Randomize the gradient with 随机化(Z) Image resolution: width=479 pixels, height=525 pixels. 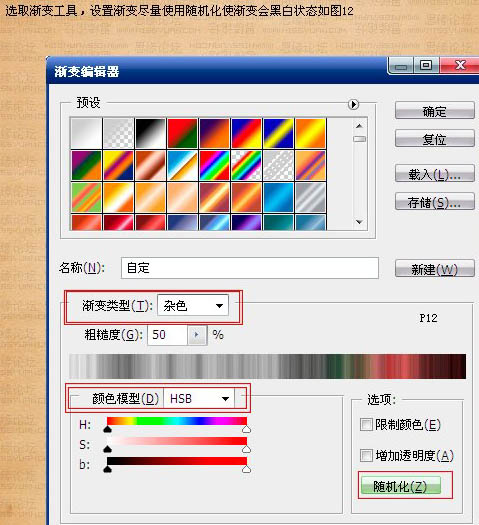pyautogui.click(x=400, y=485)
